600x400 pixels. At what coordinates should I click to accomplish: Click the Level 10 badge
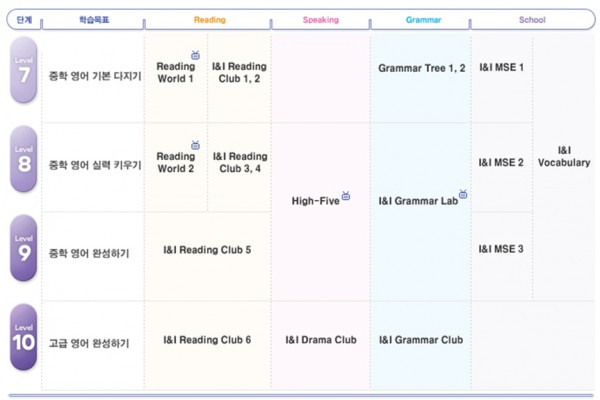[24, 337]
